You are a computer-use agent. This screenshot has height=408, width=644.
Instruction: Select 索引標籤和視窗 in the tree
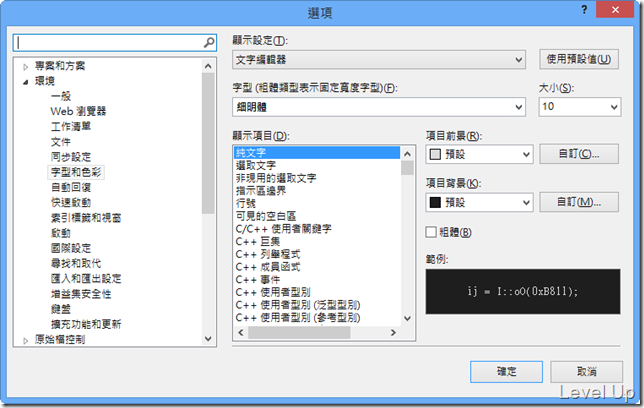click(x=86, y=218)
